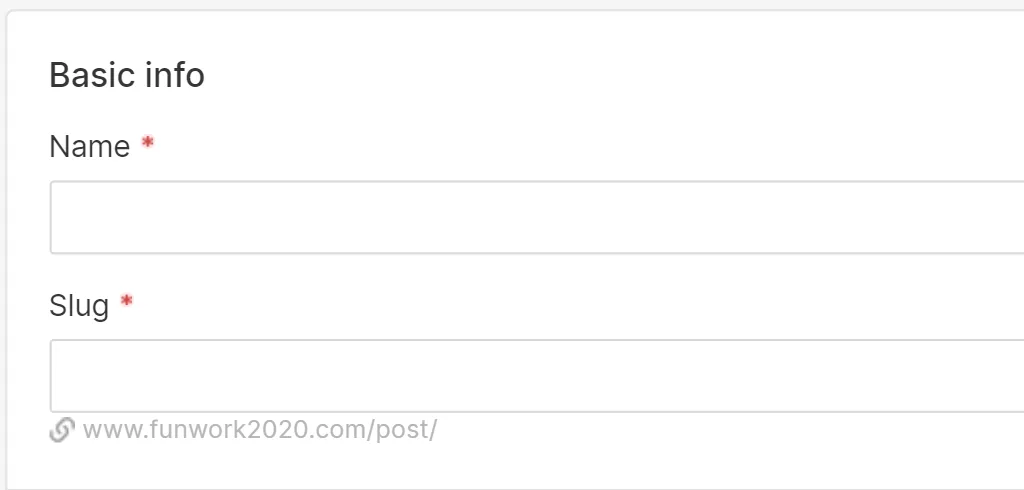Click the www.funwork2020.com/post/ URL text
Viewport: 1024px width, 490px height.
point(260,430)
